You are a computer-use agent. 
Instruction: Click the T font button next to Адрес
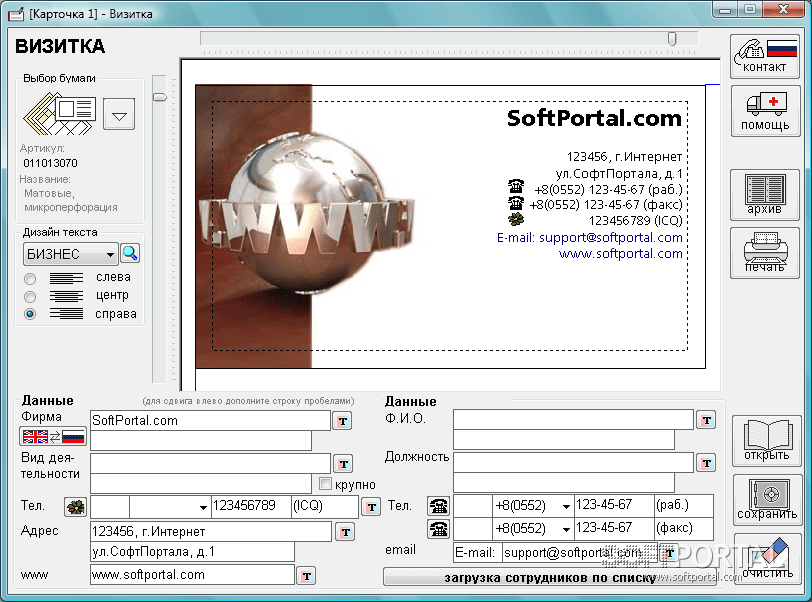(345, 532)
